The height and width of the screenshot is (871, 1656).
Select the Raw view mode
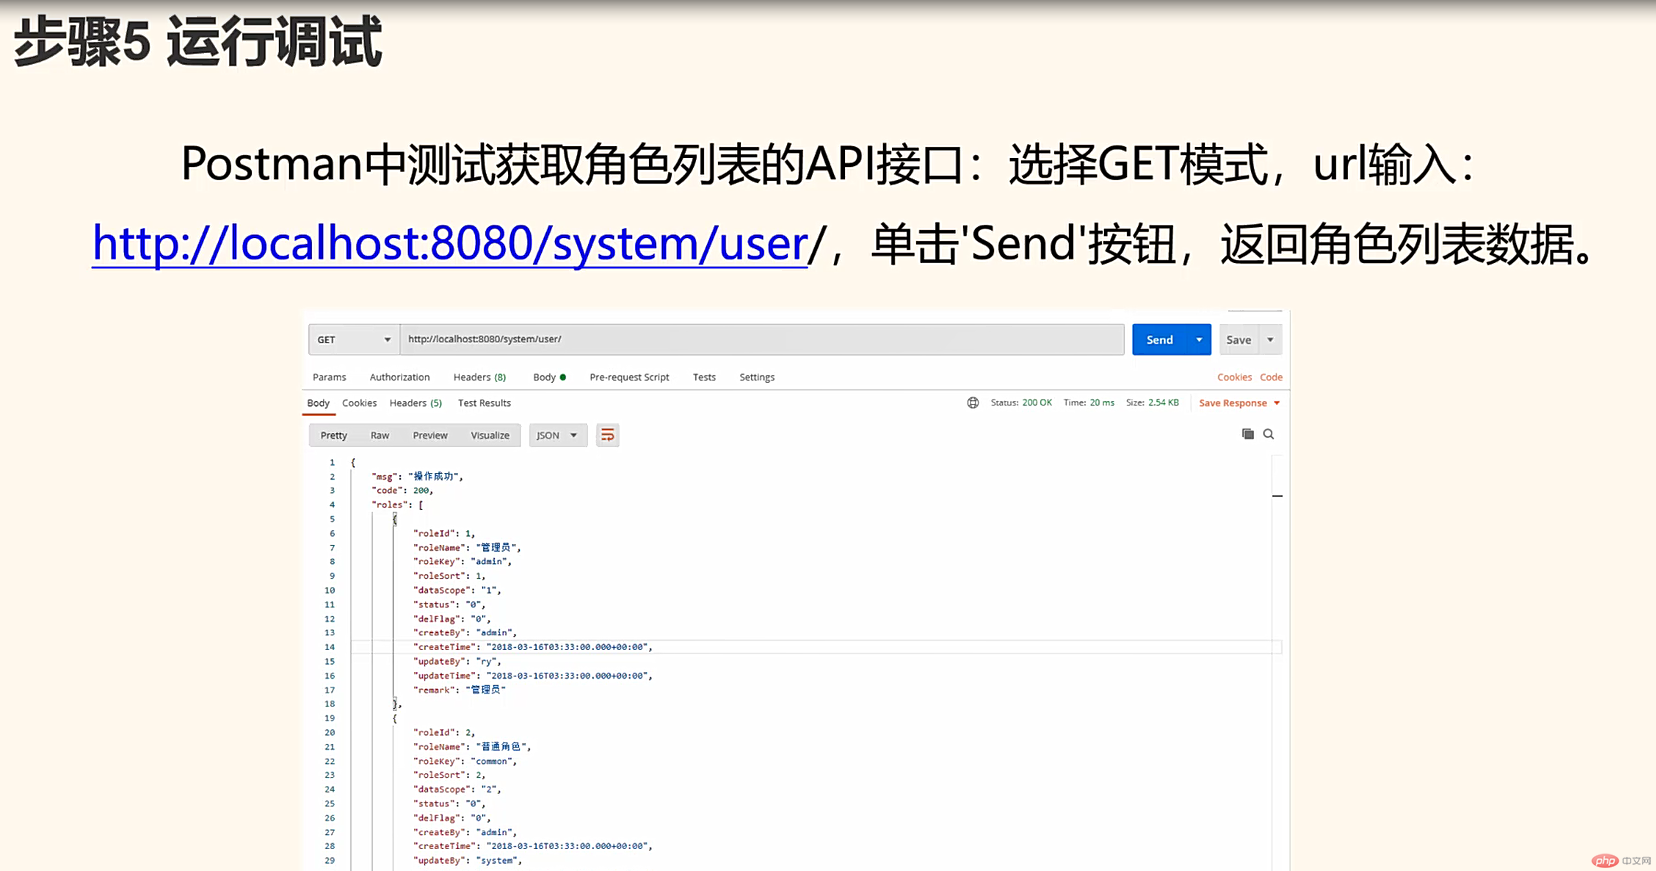pyautogui.click(x=380, y=435)
